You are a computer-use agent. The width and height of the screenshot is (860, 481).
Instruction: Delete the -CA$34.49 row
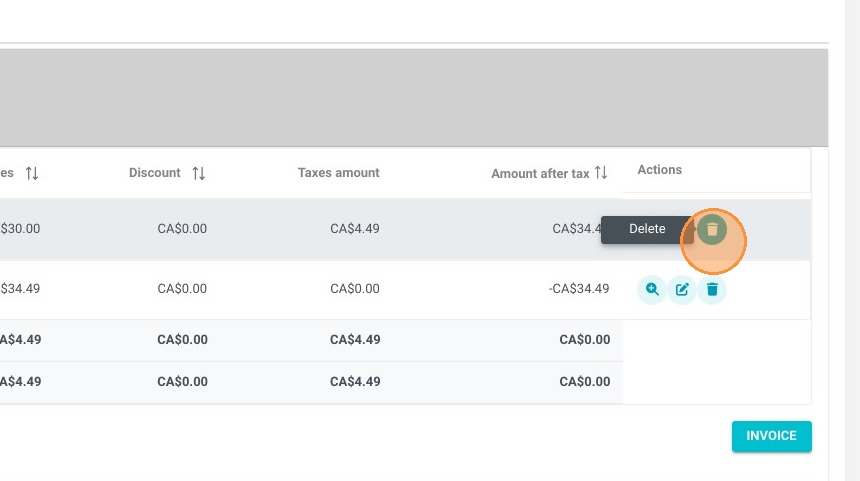pos(712,289)
